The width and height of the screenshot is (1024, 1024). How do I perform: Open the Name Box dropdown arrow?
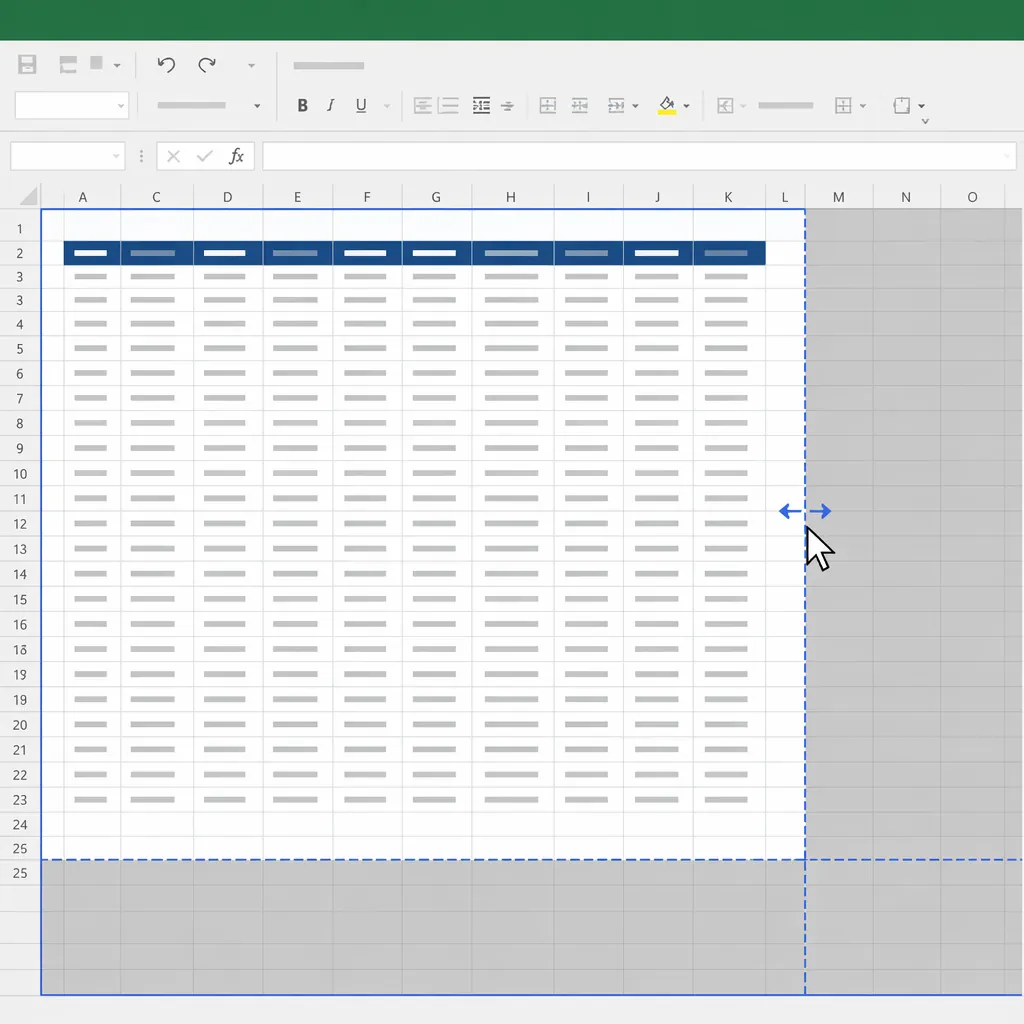click(116, 156)
